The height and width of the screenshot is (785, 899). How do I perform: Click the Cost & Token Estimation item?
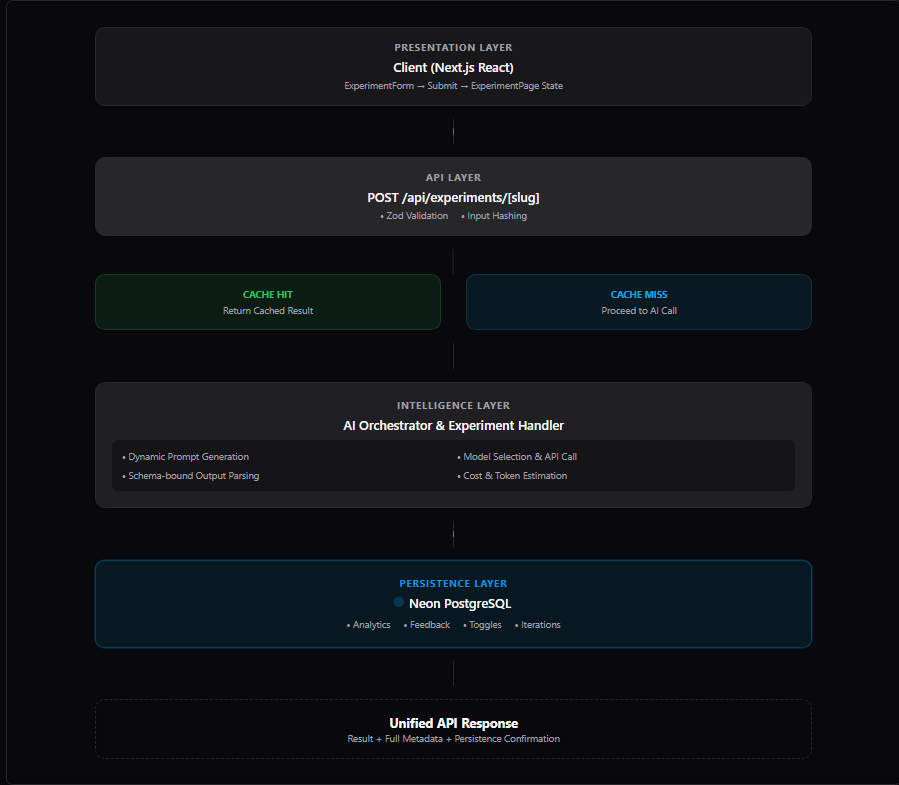[514, 476]
